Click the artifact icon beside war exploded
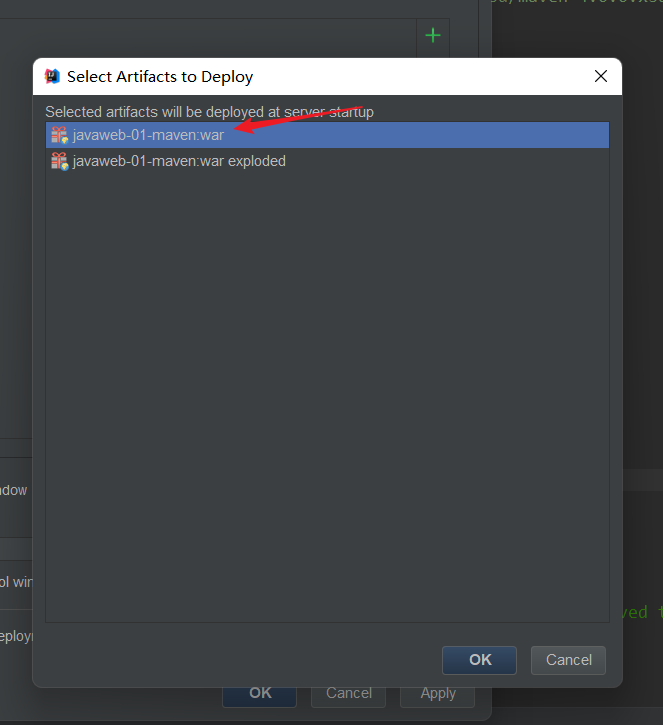This screenshot has width=663, height=725. 59,161
